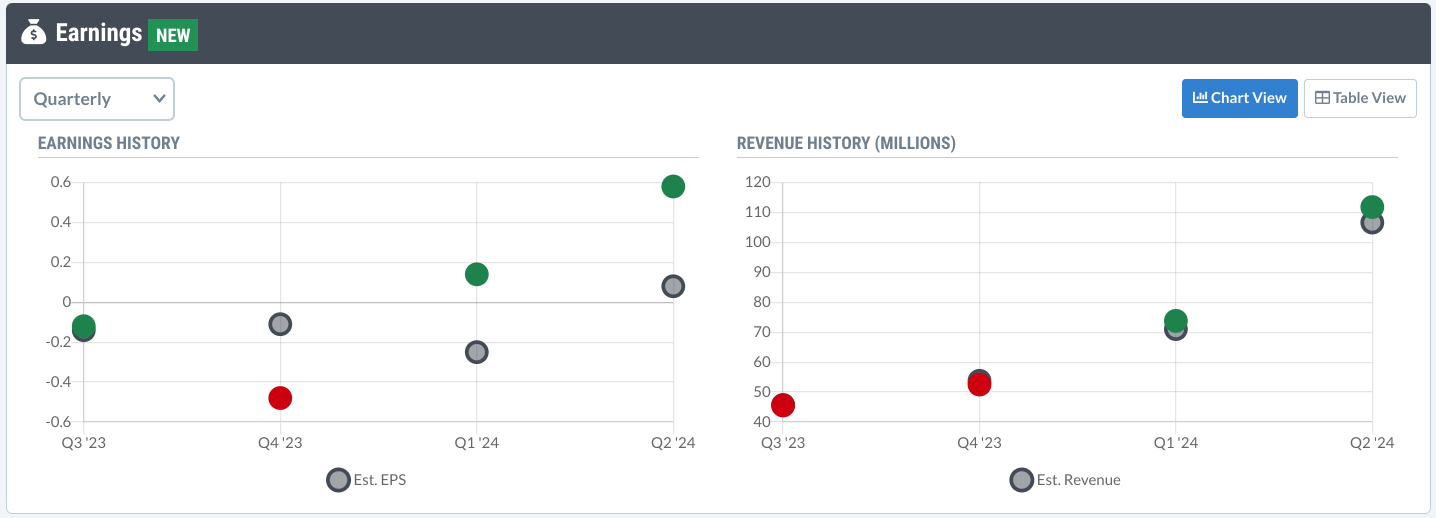
Task: Click the green Q2 '24 revenue point
Action: (x=1372, y=206)
